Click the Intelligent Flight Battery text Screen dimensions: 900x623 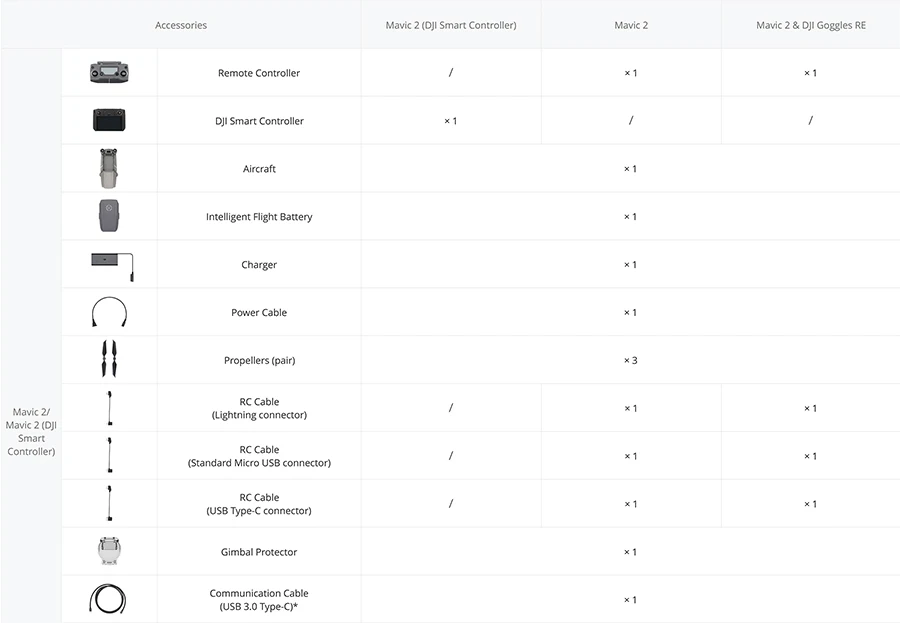coord(259,216)
